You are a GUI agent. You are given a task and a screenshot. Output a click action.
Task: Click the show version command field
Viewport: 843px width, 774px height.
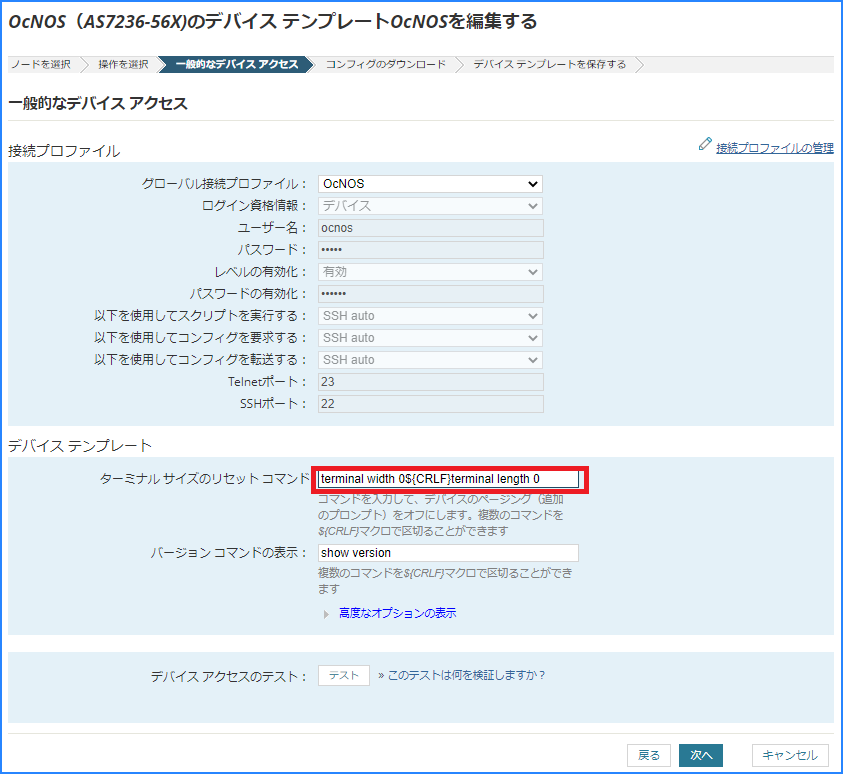click(448, 553)
